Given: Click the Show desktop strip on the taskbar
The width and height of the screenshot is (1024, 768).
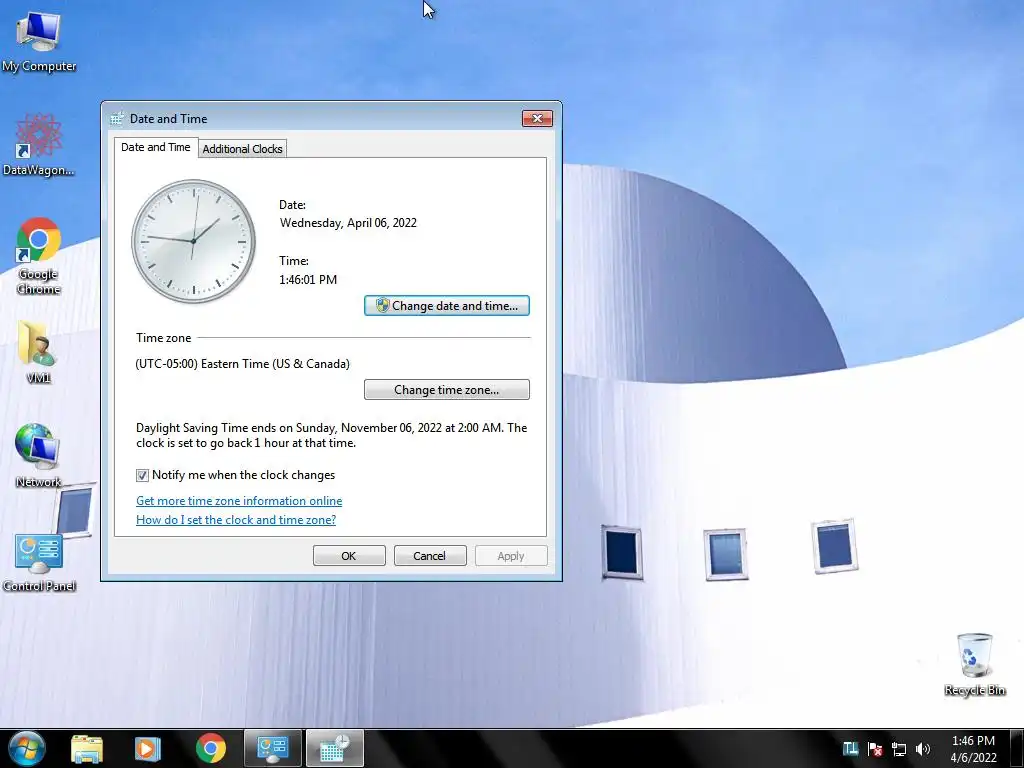Looking at the screenshot, I should [1017, 748].
